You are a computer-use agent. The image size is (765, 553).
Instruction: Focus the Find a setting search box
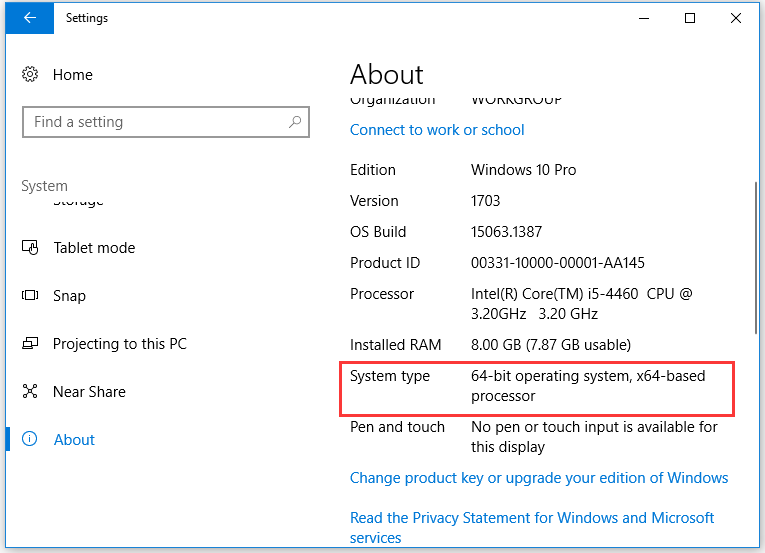pos(166,122)
